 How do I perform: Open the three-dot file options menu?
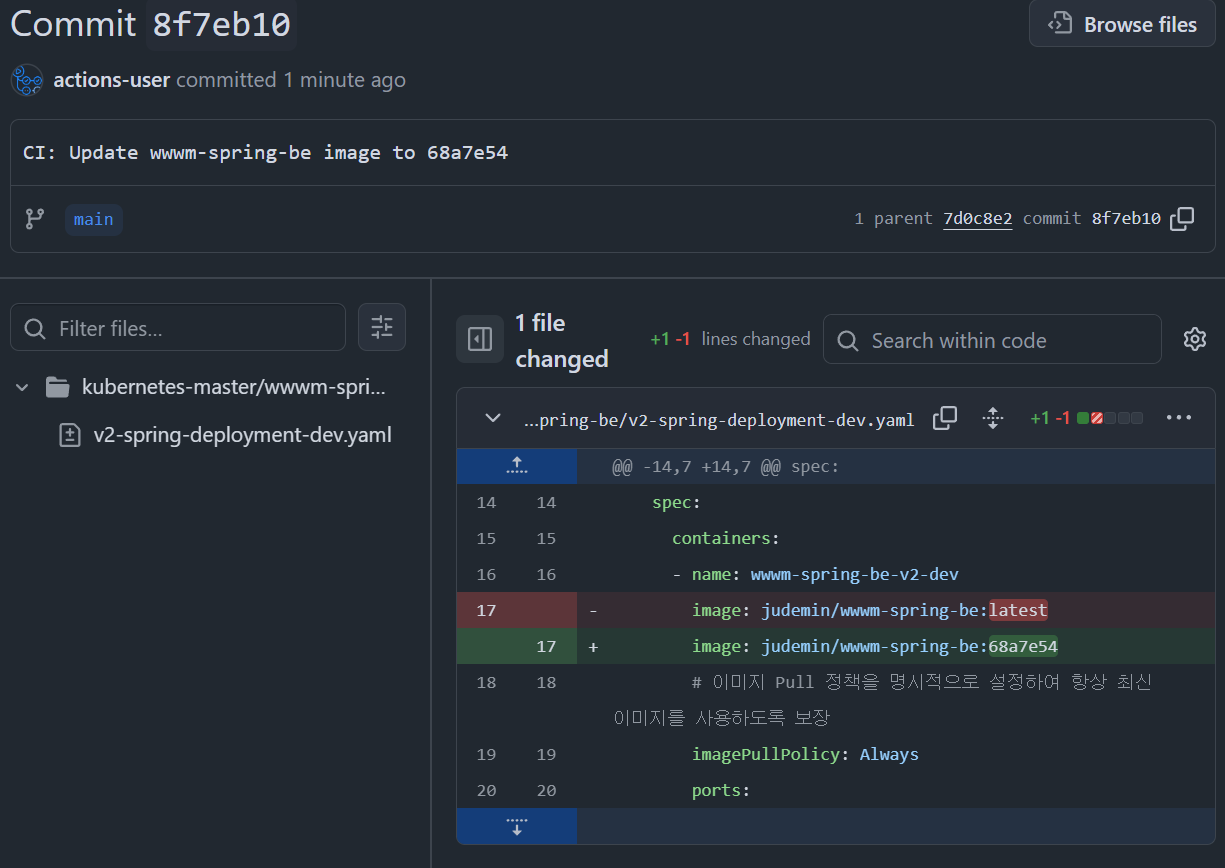(1179, 418)
